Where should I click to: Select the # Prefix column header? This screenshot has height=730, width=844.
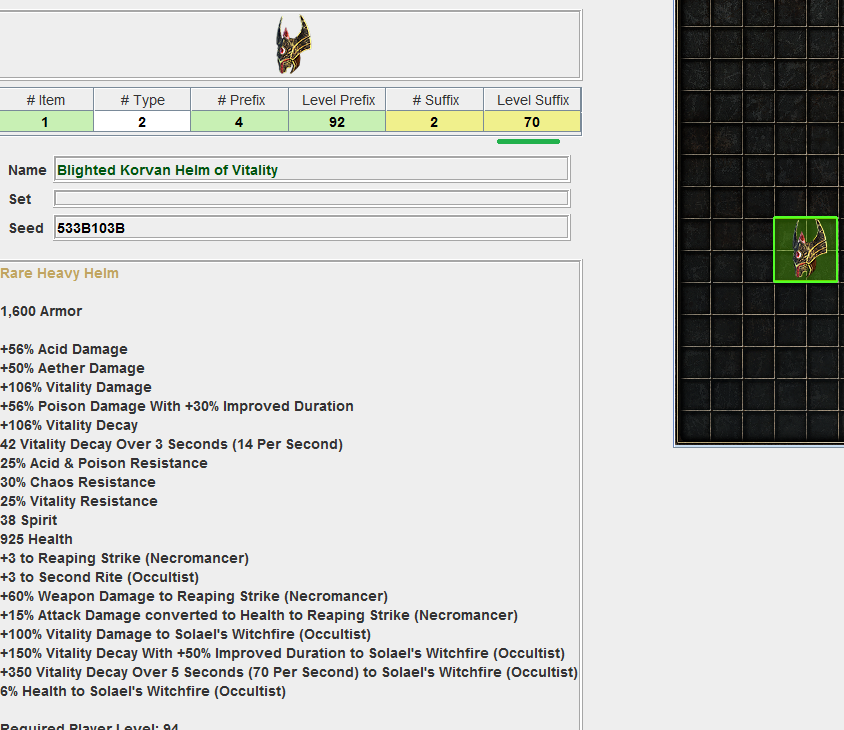(240, 100)
